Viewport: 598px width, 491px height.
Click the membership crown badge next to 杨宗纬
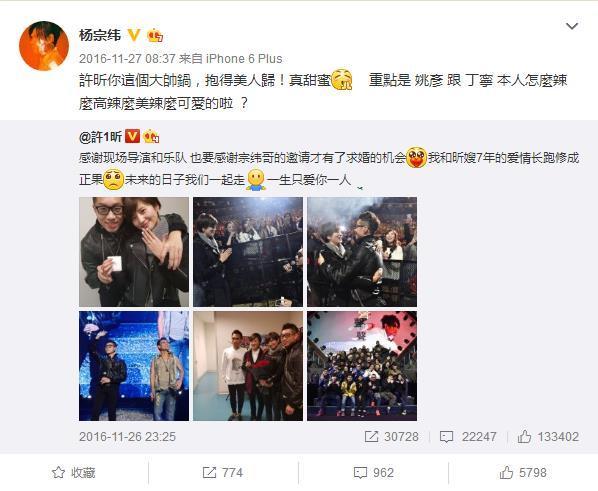coord(154,35)
